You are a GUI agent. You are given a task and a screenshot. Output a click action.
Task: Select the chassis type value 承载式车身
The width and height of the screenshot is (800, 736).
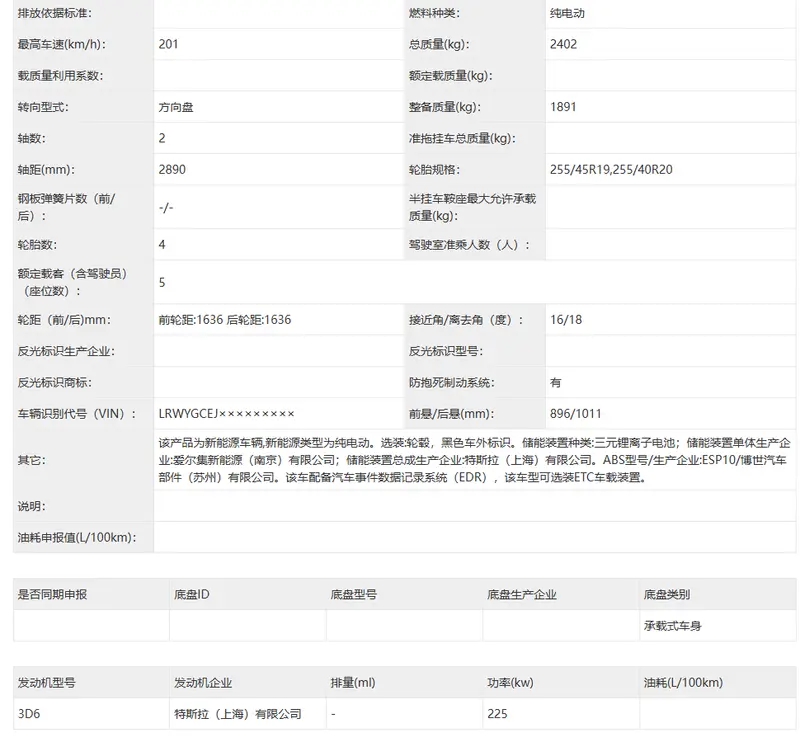pyautogui.click(x=673, y=625)
